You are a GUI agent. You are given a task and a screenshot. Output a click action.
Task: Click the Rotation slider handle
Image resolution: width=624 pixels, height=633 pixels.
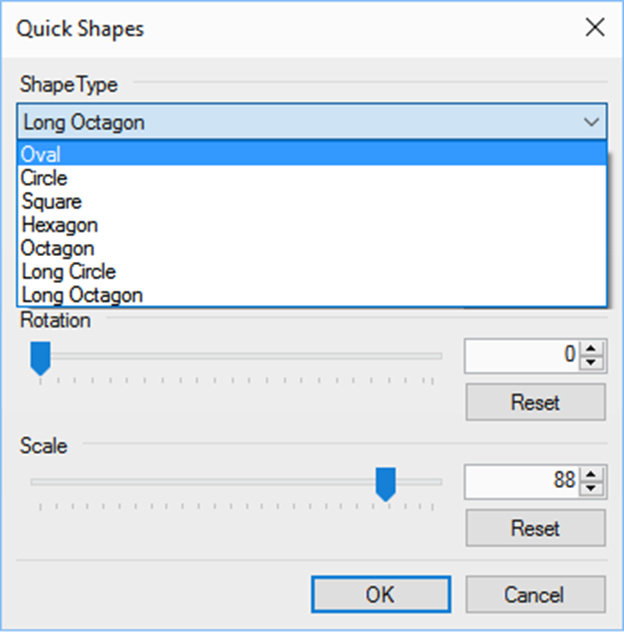pyautogui.click(x=40, y=357)
